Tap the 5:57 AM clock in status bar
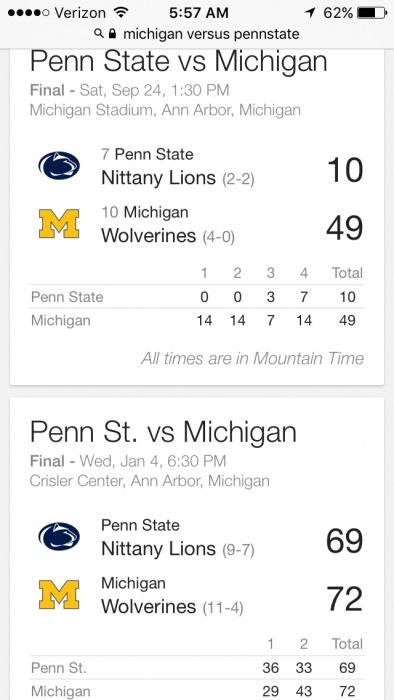 (199, 12)
